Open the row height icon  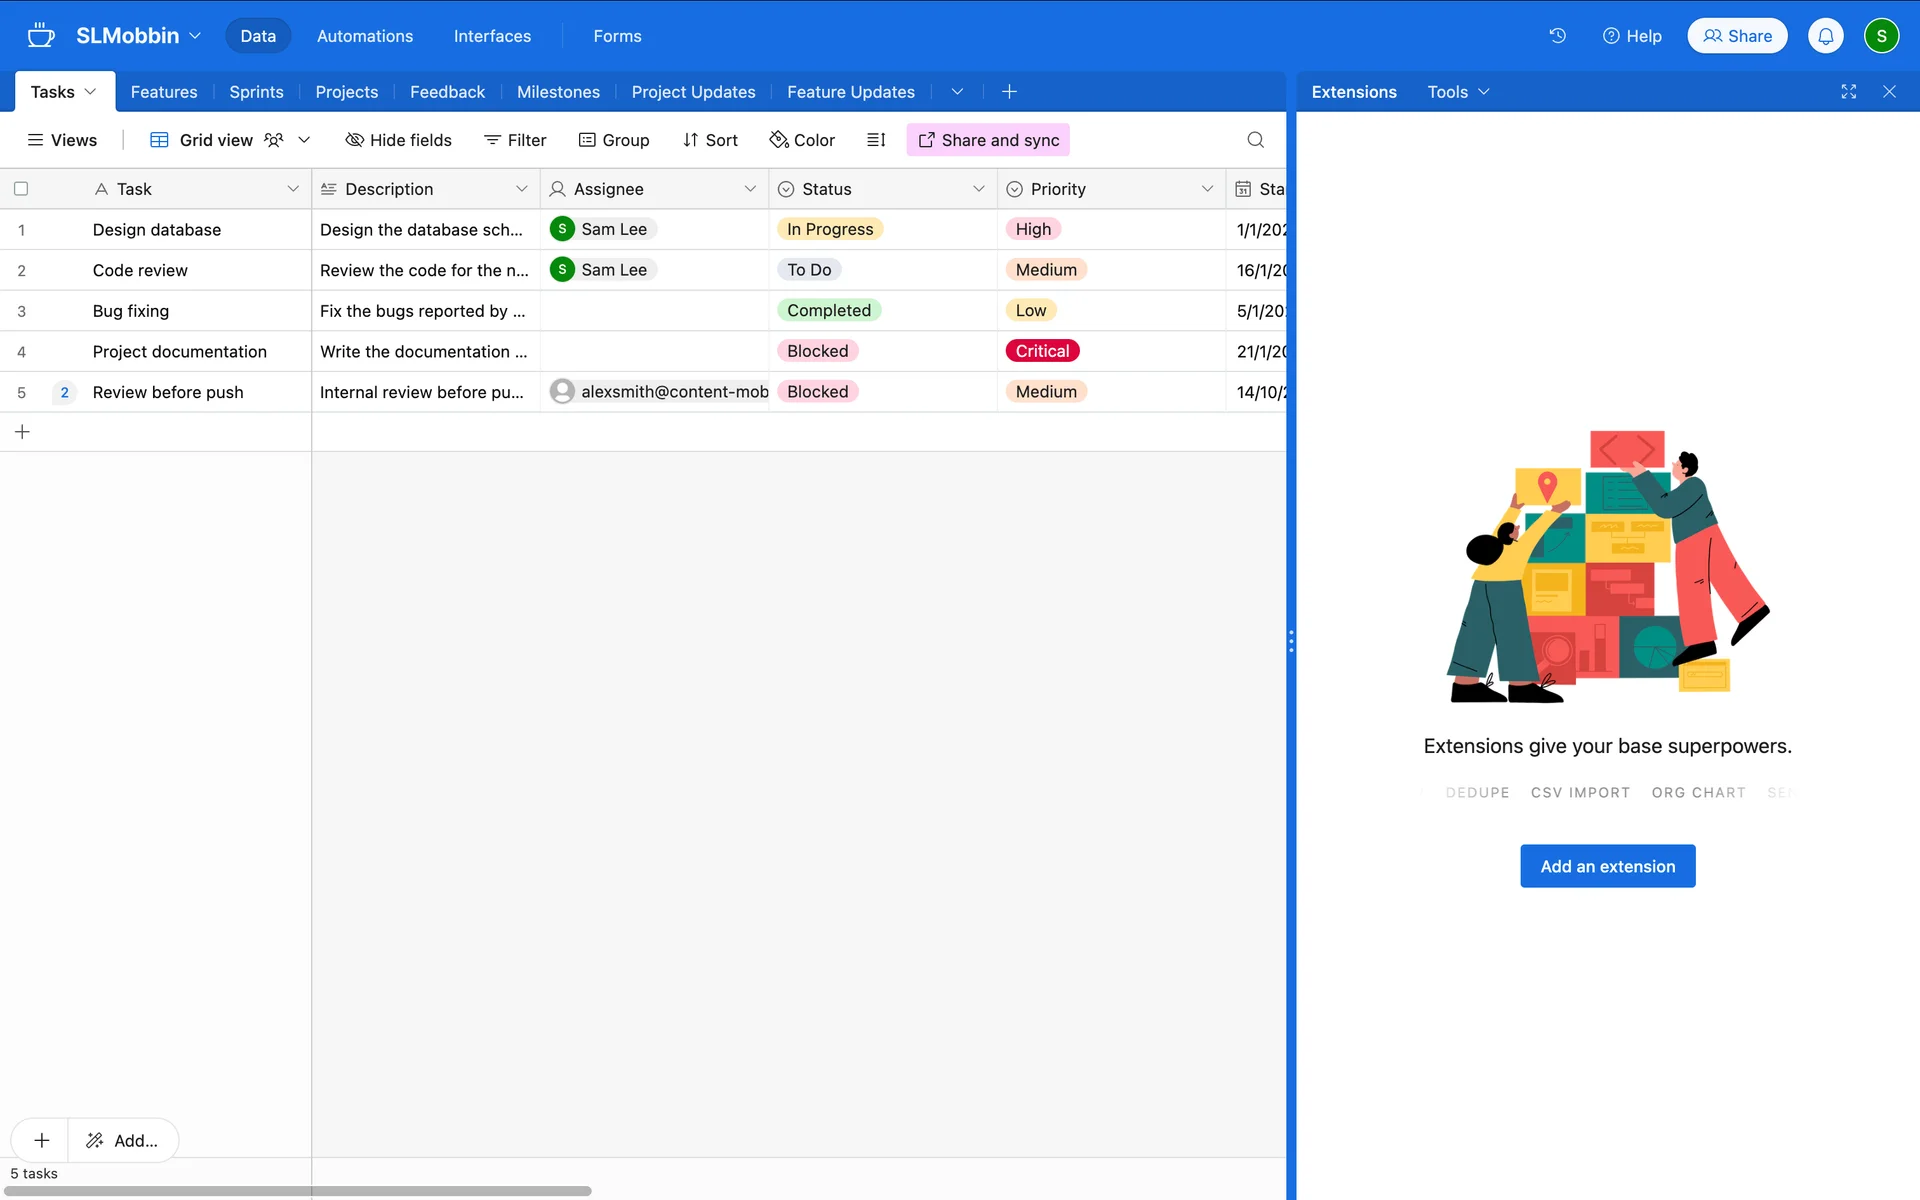click(x=876, y=140)
